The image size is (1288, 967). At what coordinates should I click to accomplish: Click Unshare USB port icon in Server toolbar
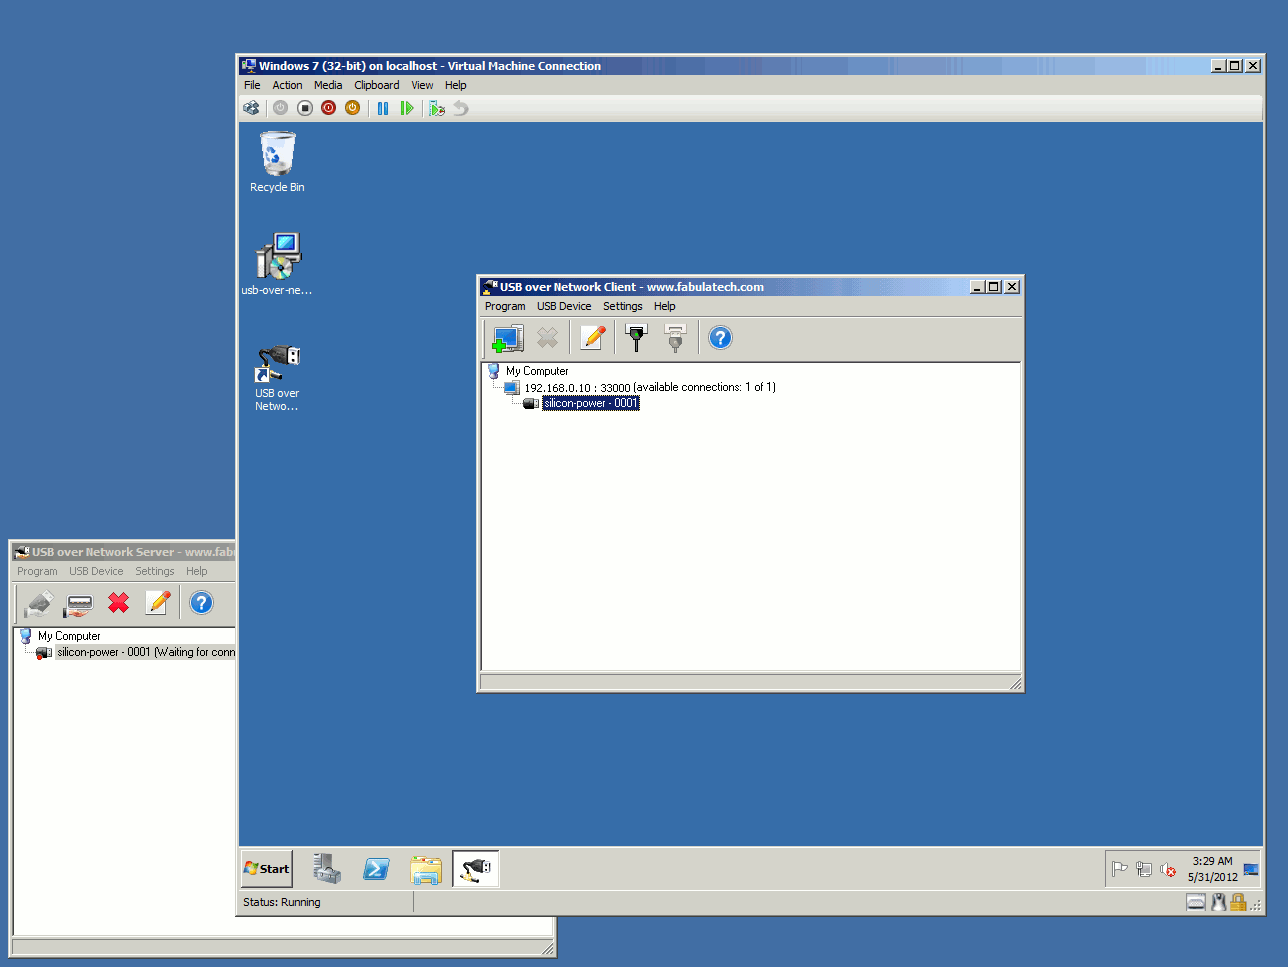[x=78, y=603]
